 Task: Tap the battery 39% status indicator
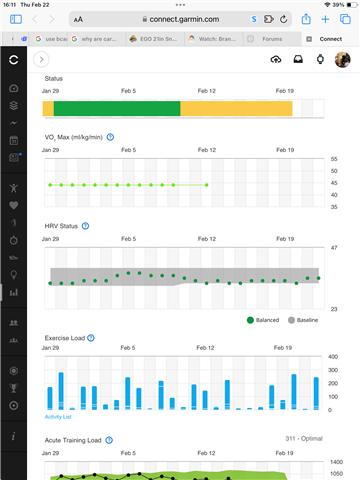click(x=344, y=5)
